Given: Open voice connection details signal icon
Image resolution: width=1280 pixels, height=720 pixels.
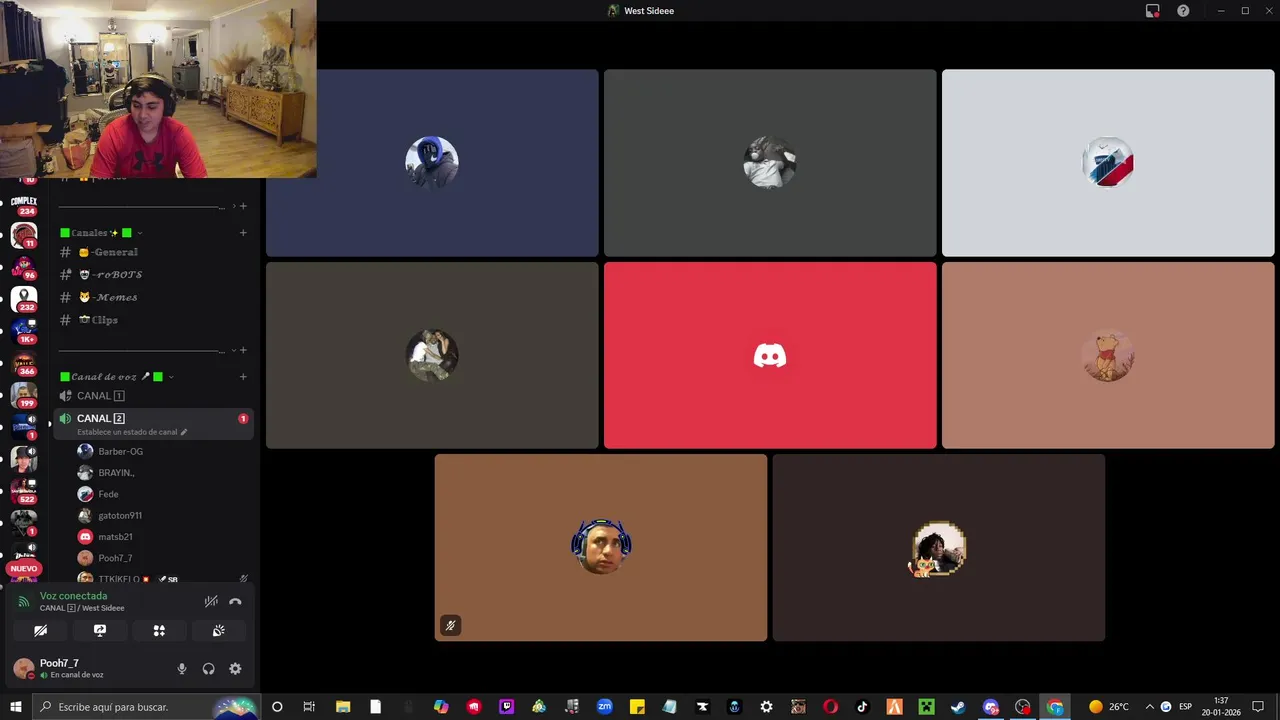Looking at the screenshot, I should pos(24,601).
